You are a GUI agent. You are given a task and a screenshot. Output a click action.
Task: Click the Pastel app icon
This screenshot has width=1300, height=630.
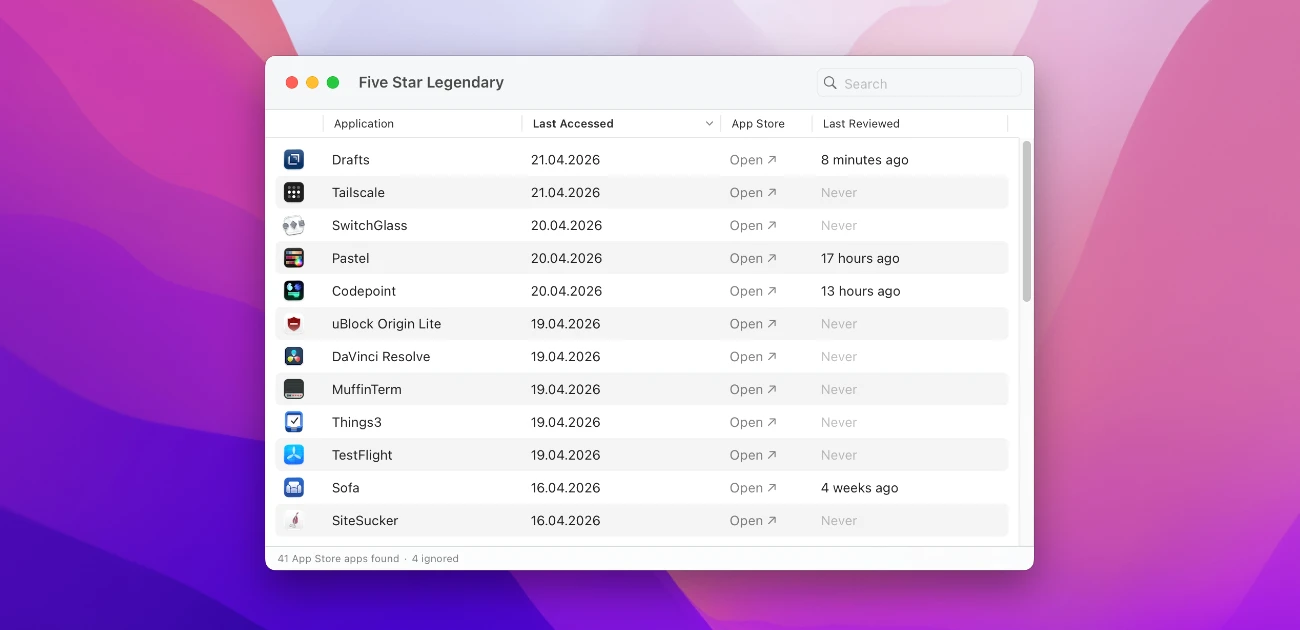point(293,258)
